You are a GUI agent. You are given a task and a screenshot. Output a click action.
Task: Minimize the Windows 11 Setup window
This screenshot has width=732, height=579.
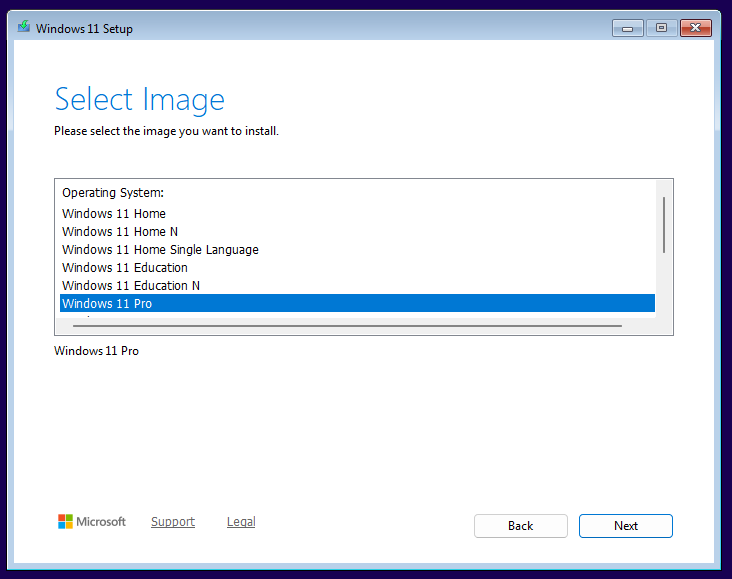(627, 28)
